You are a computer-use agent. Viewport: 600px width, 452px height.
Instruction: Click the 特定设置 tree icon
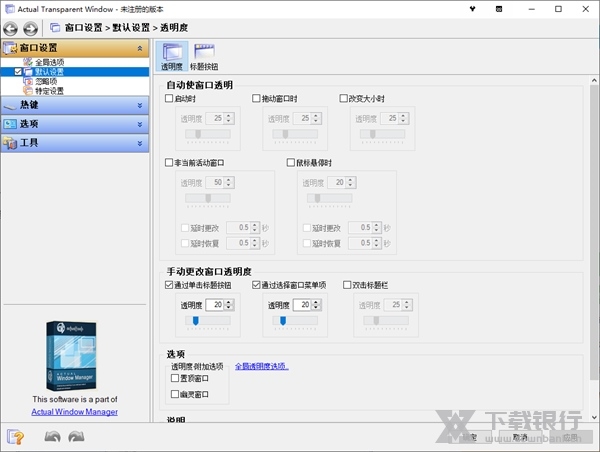(x=28, y=91)
